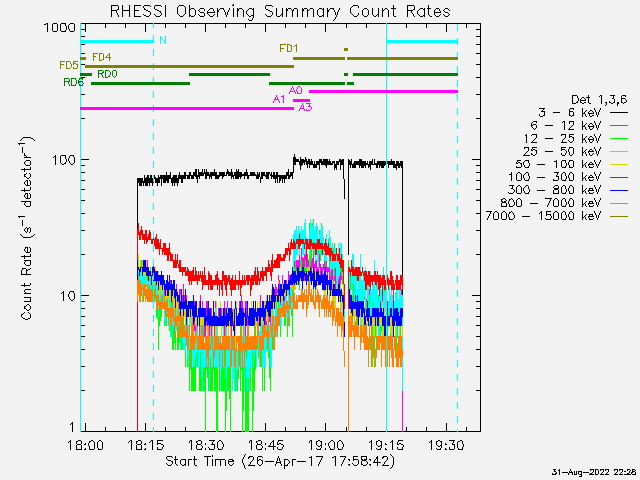Image resolution: width=640 pixels, height=480 pixels.
Task: Click the 'A1' attenuator label
Action: coord(279,99)
